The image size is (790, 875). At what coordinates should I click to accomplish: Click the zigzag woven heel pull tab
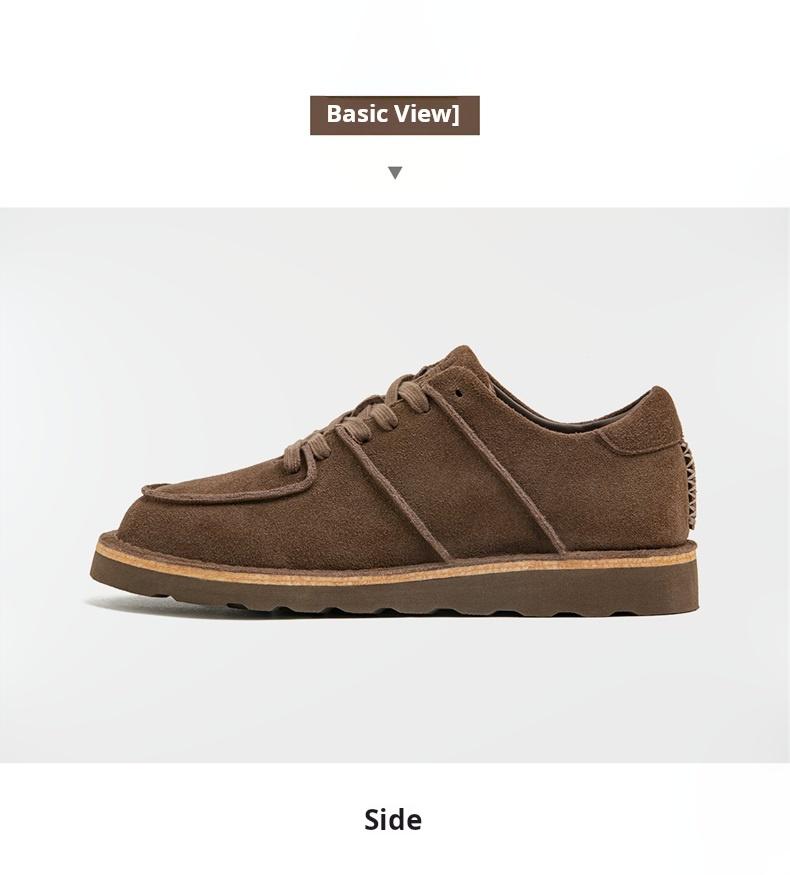point(692,483)
